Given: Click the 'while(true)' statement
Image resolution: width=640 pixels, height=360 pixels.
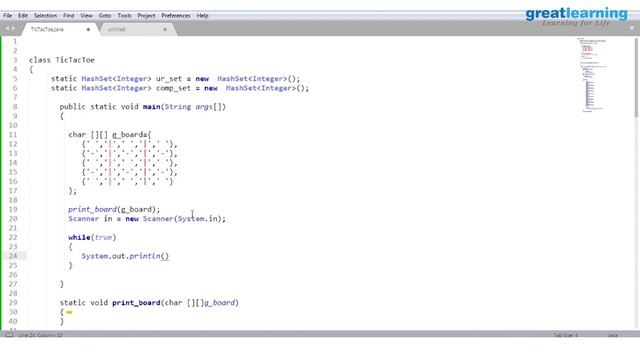Looking at the screenshot, I should (x=92, y=238).
